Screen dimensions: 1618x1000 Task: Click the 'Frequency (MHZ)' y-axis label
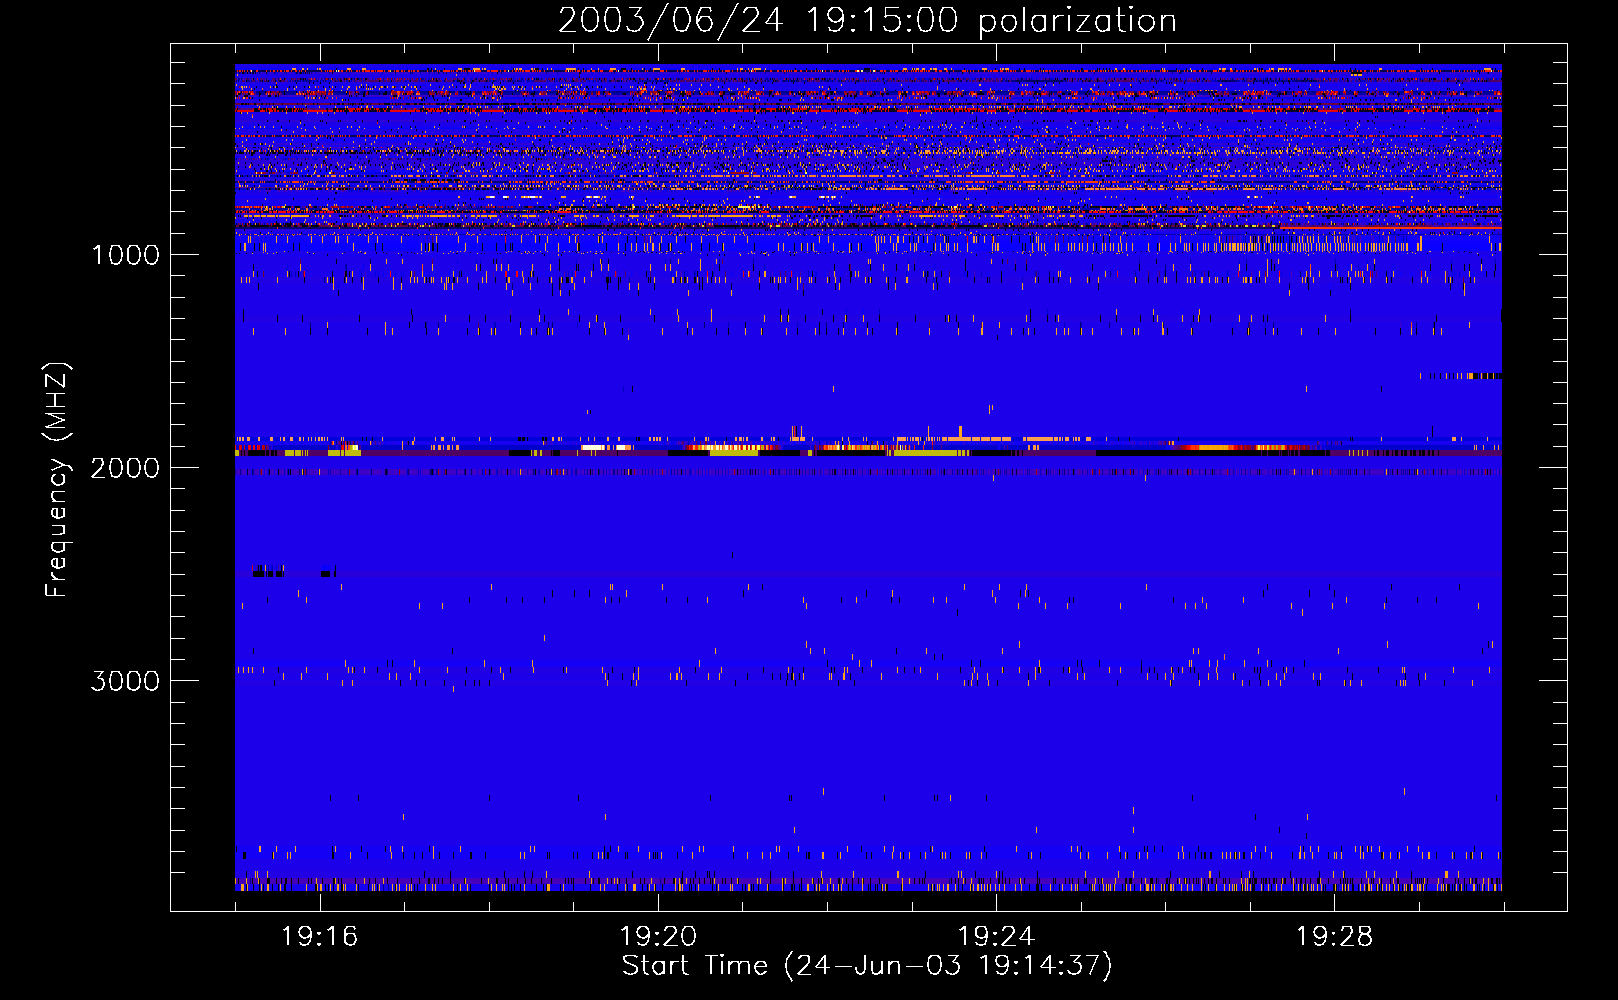(57, 480)
